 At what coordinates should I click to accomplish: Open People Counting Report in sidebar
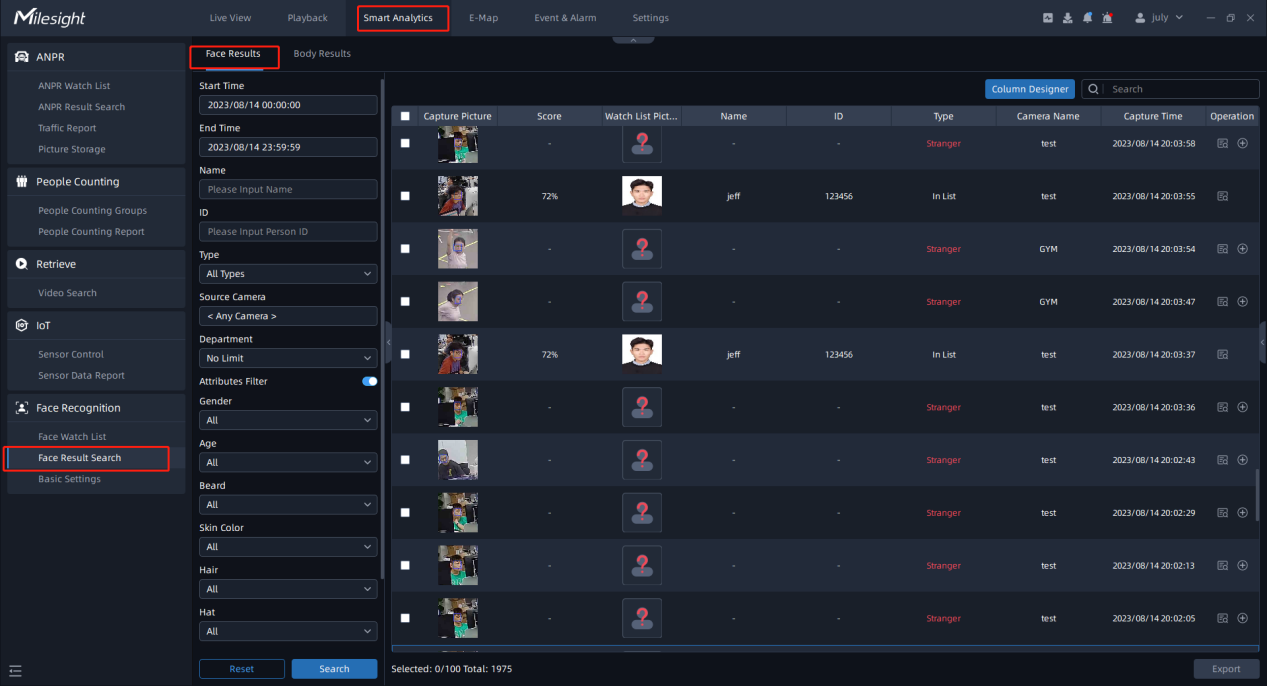point(91,232)
